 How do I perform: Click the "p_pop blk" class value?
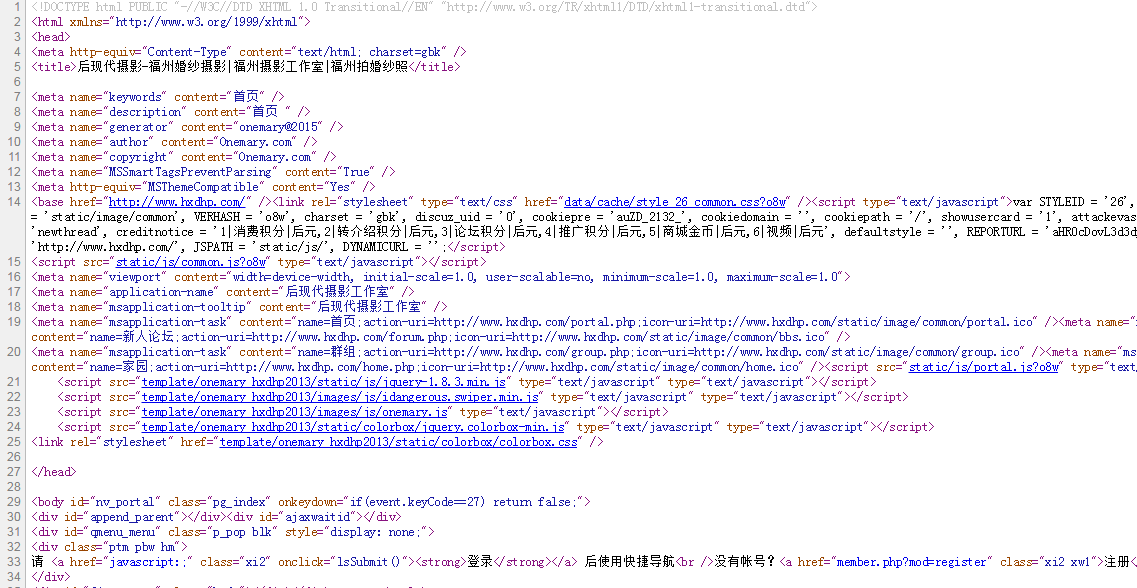tap(241, 532)
